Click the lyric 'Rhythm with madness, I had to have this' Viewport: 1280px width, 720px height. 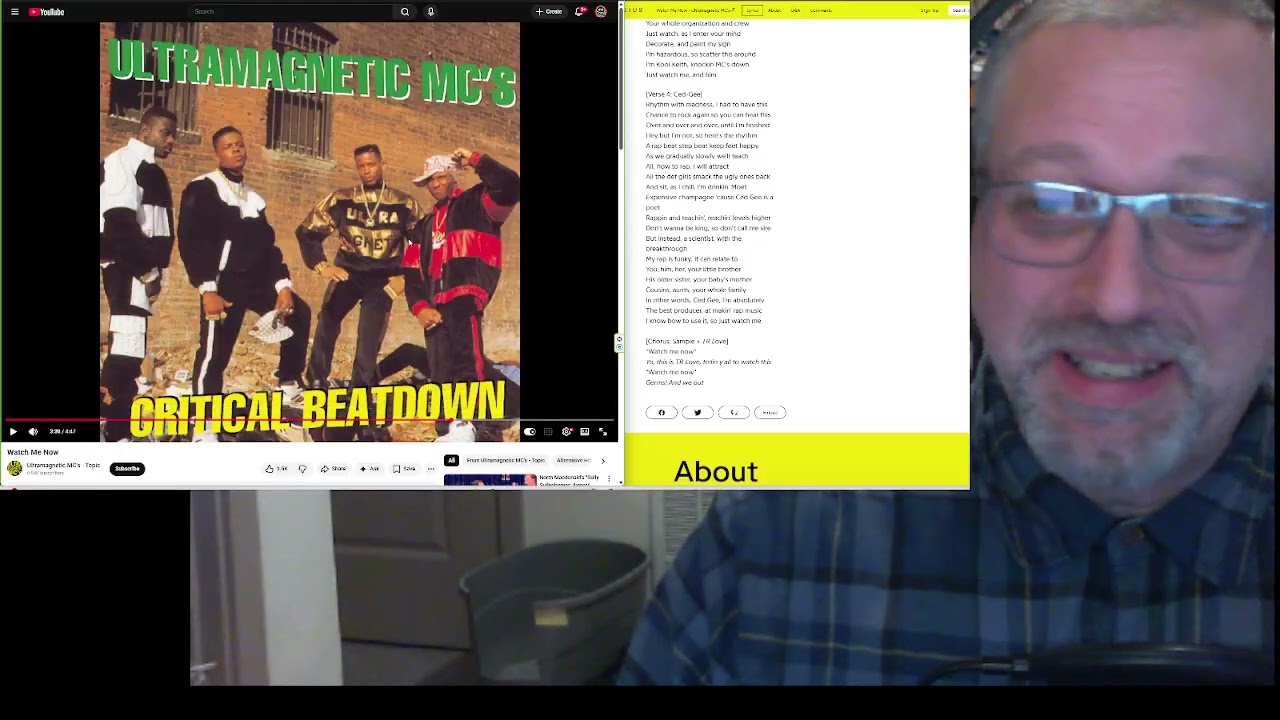click(706, 104)
